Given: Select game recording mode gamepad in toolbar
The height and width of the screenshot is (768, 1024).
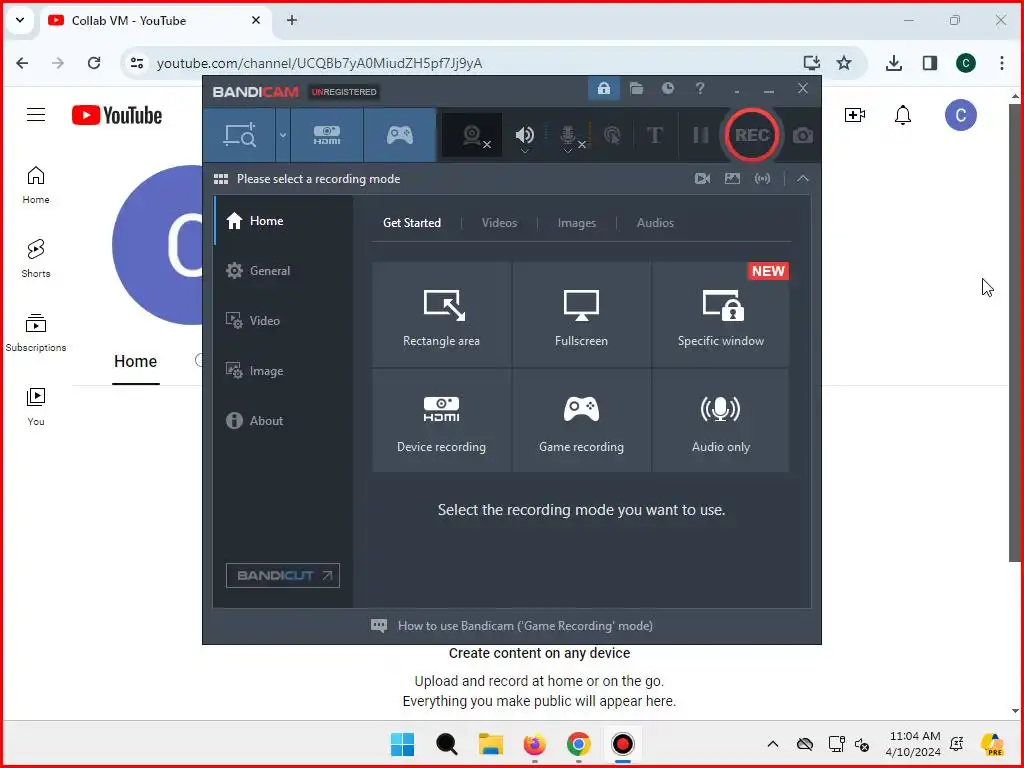Looking at the screenshot, I should [400, 135].
